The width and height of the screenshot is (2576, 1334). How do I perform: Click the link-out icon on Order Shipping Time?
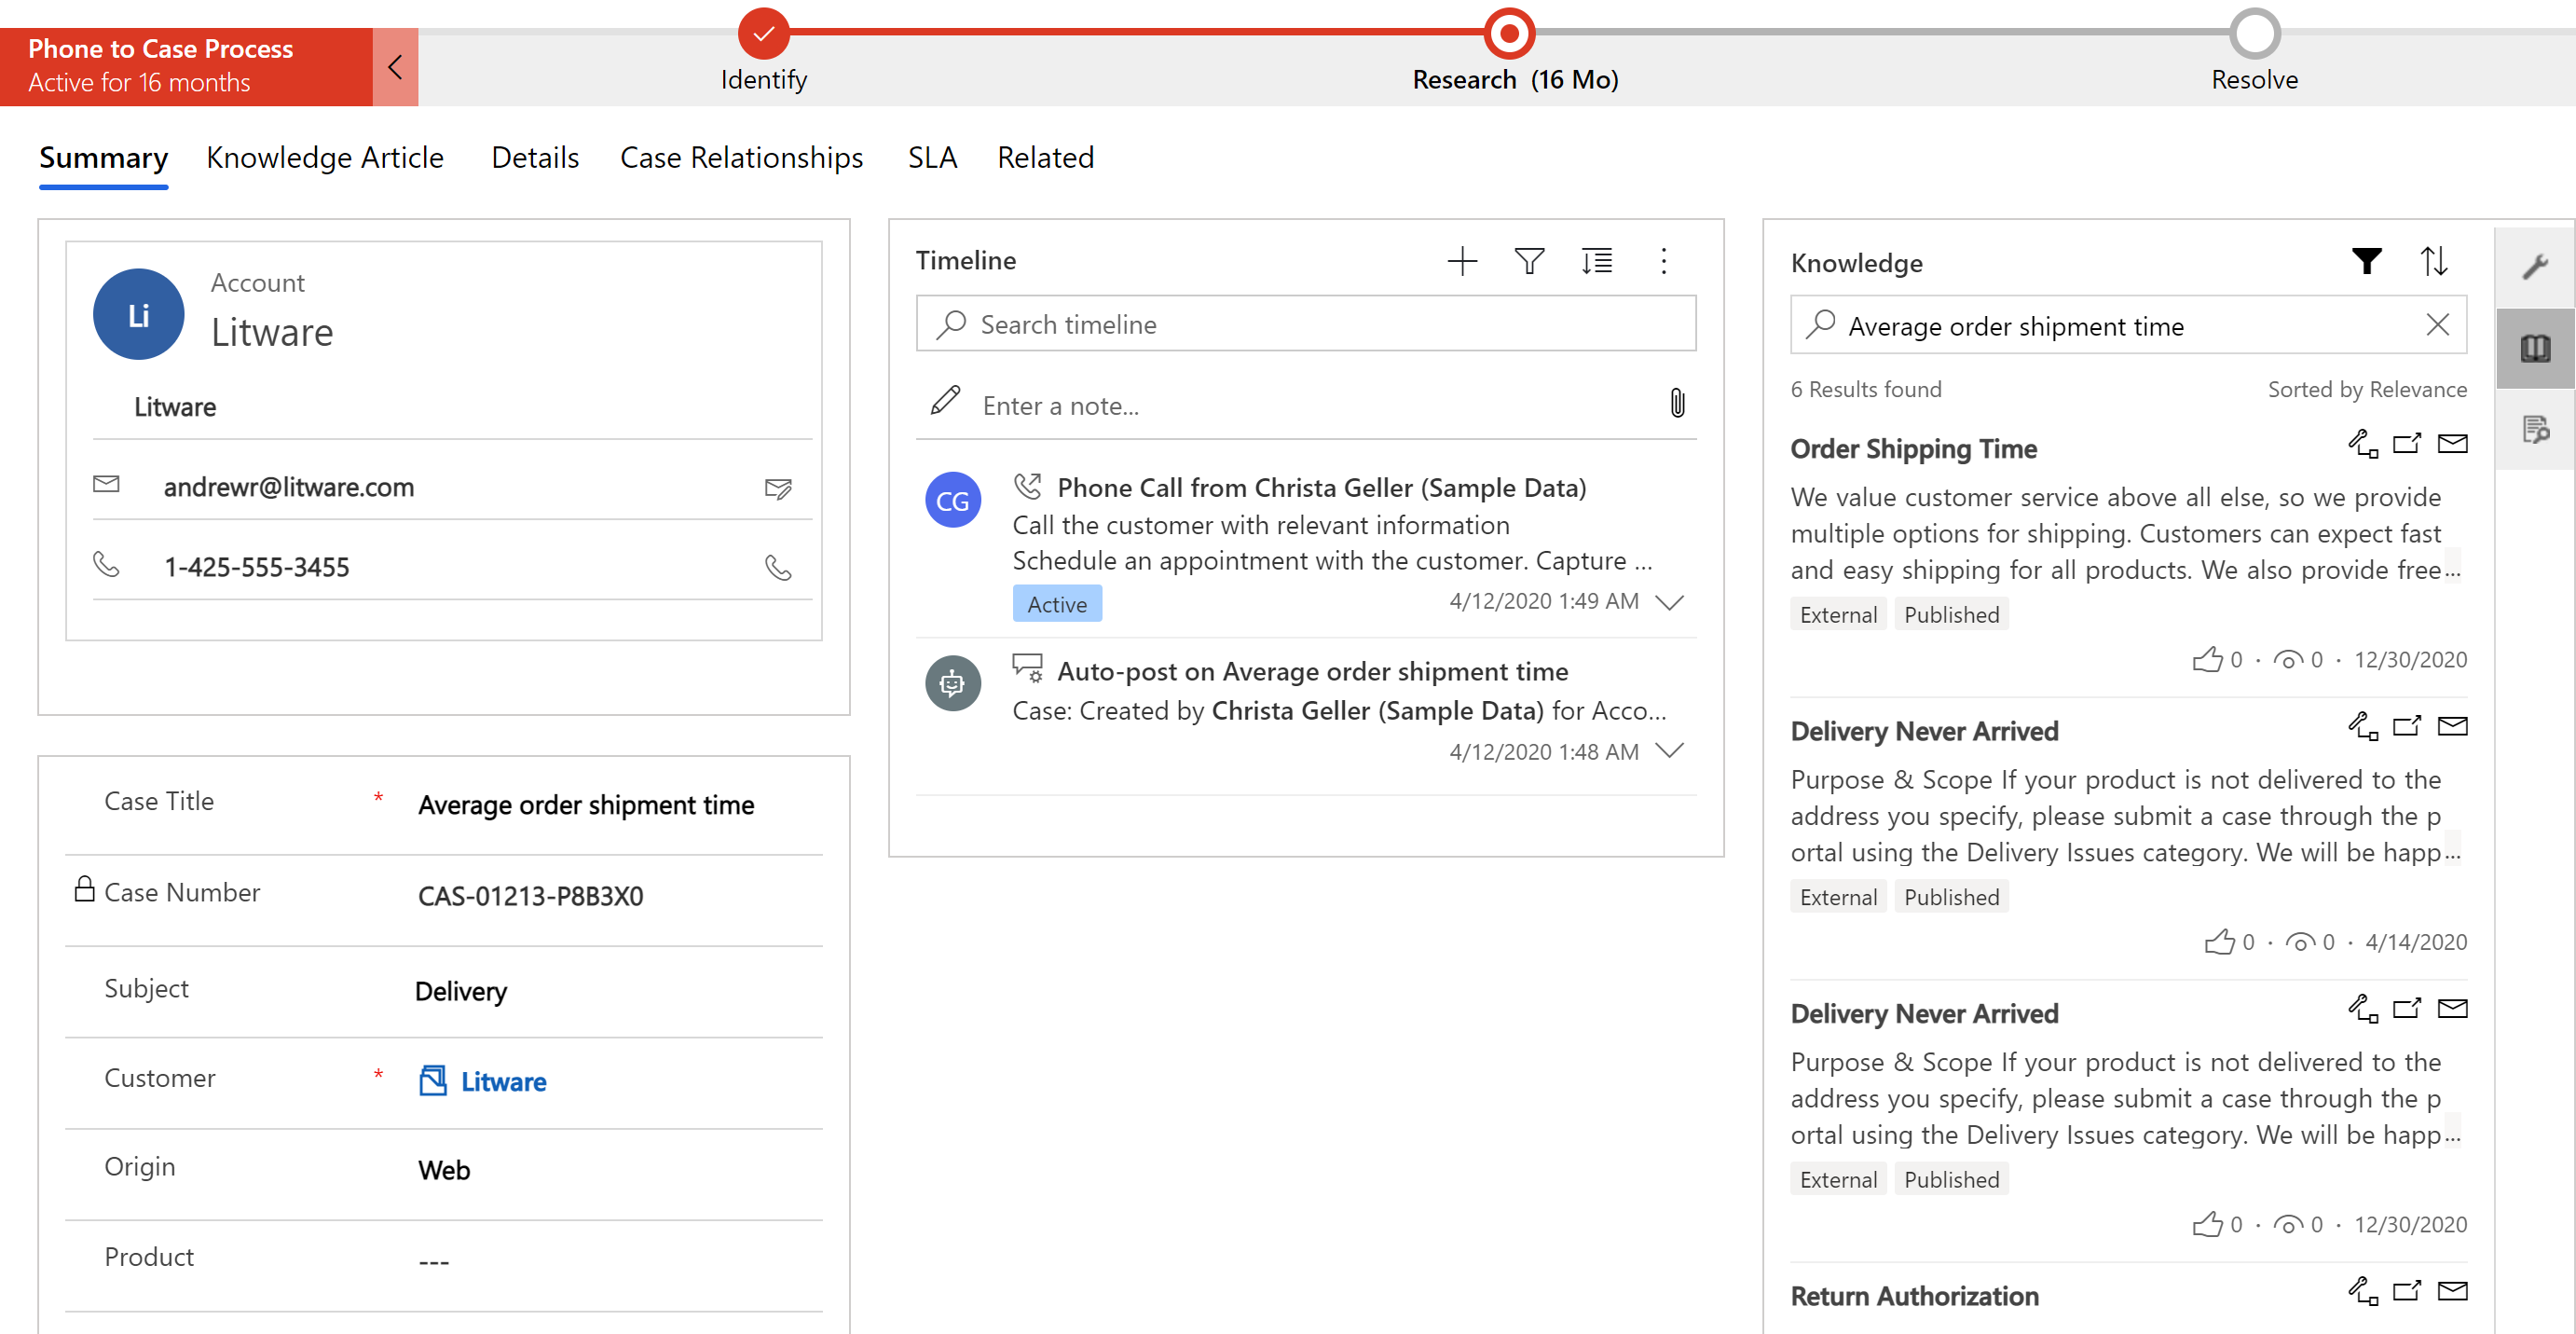coord(2407,446)
